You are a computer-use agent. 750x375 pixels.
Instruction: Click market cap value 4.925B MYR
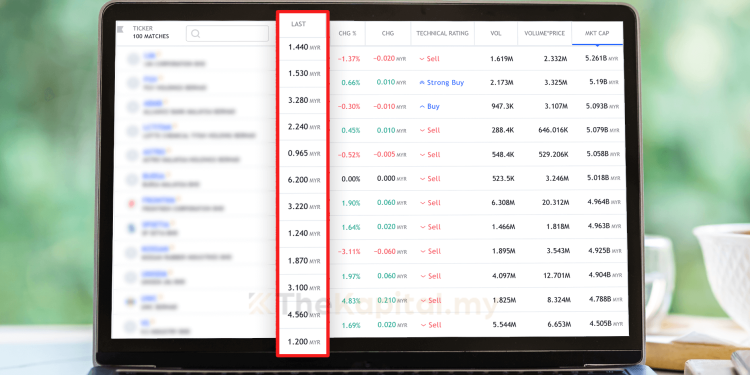605,251
